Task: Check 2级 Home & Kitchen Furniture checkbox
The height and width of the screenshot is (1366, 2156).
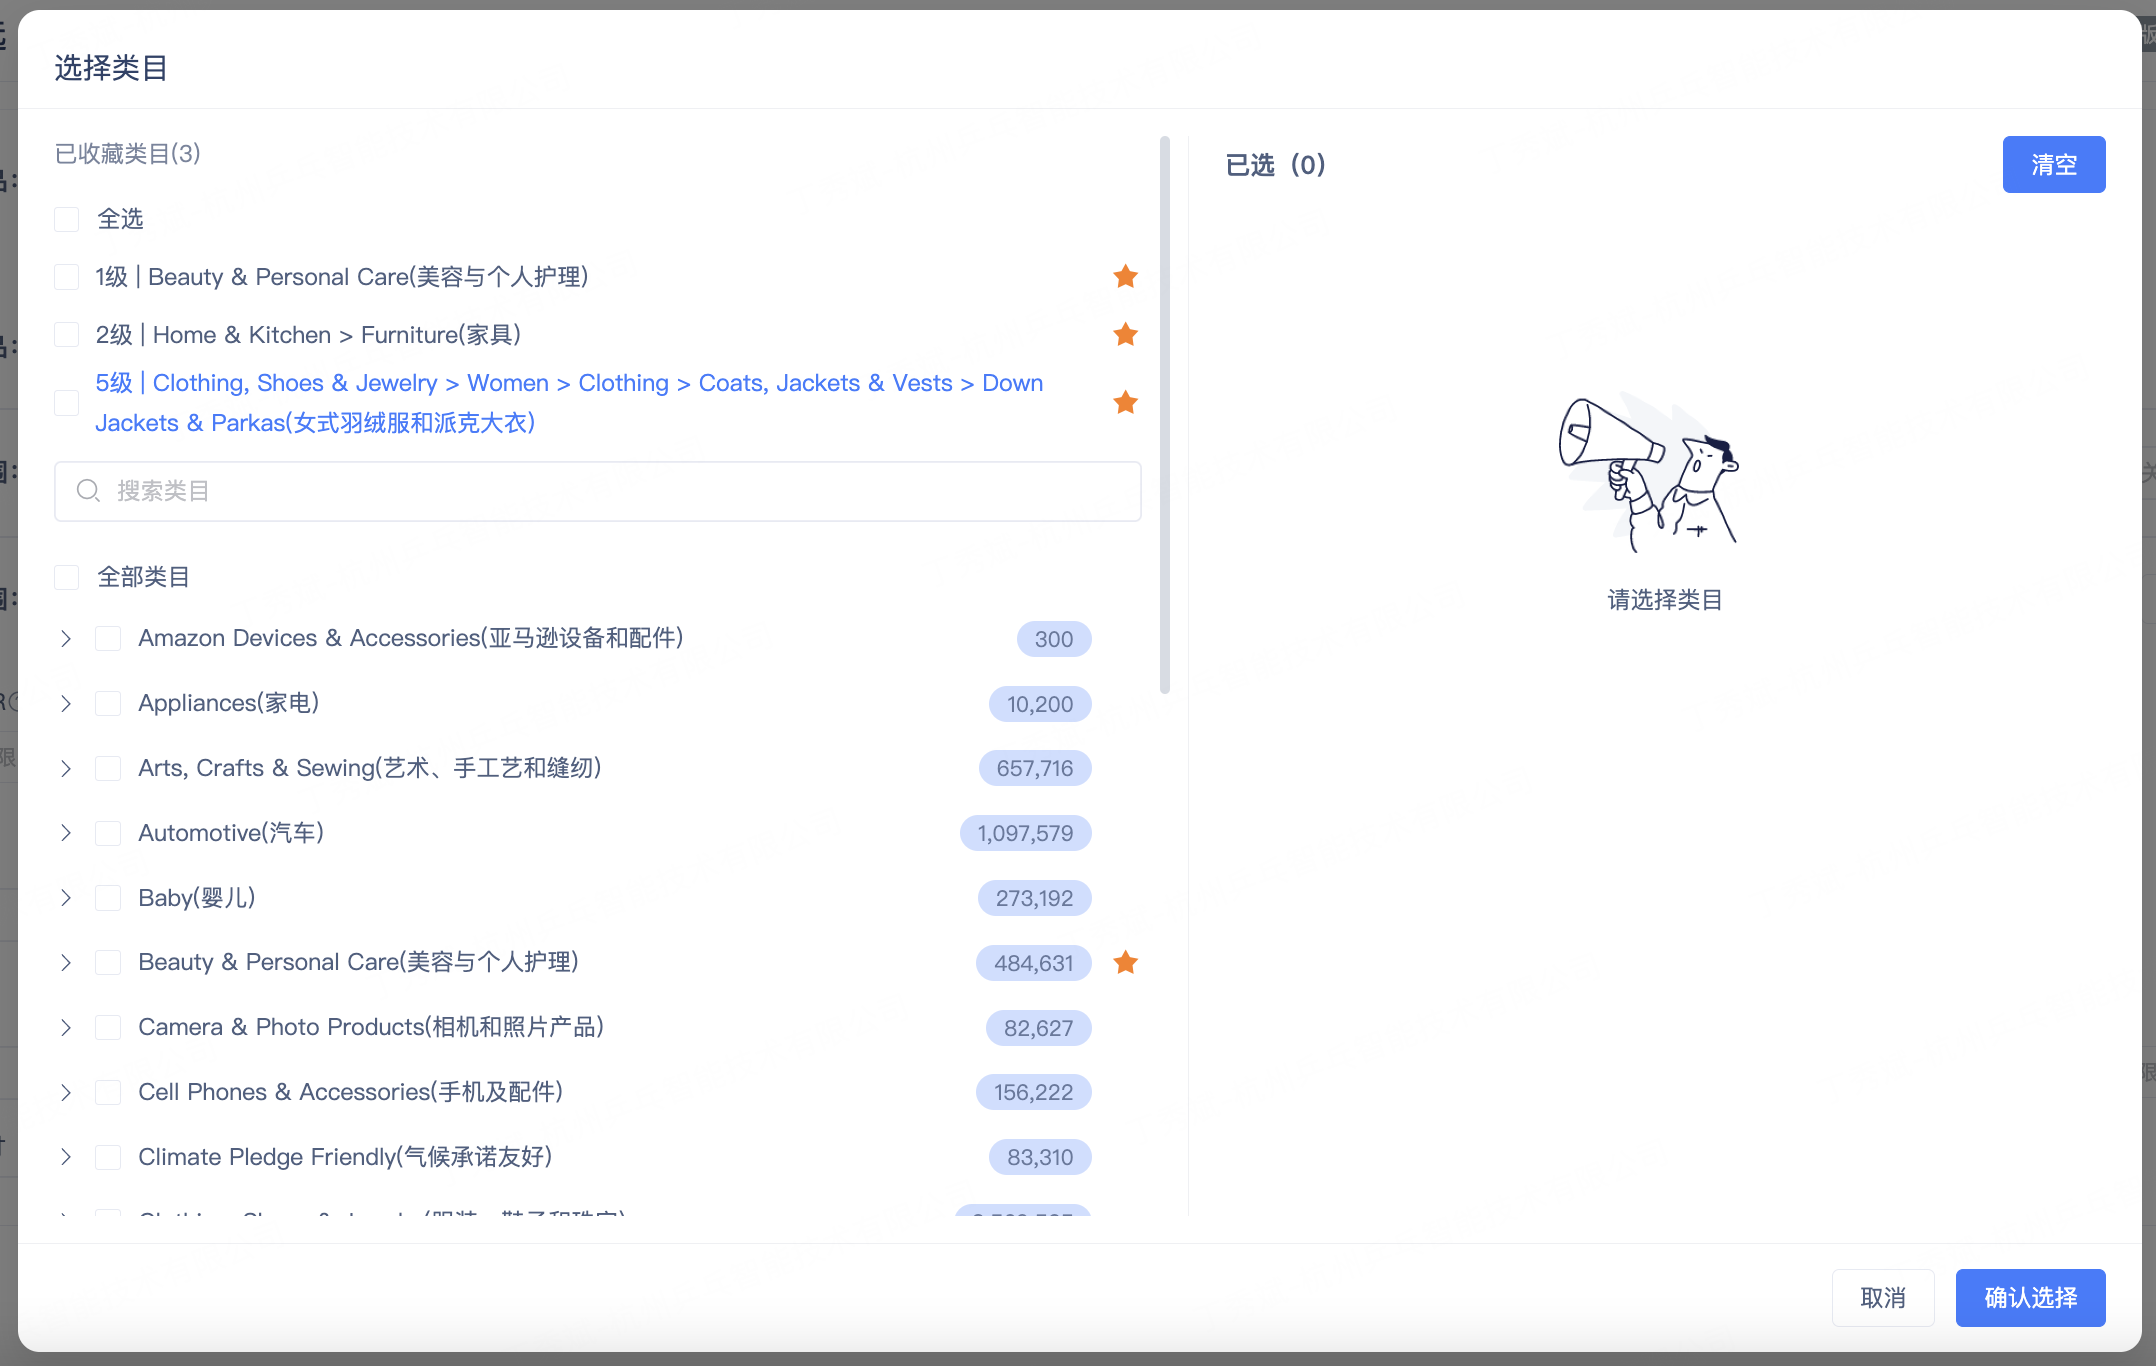Action: click(x=67, y=335)
